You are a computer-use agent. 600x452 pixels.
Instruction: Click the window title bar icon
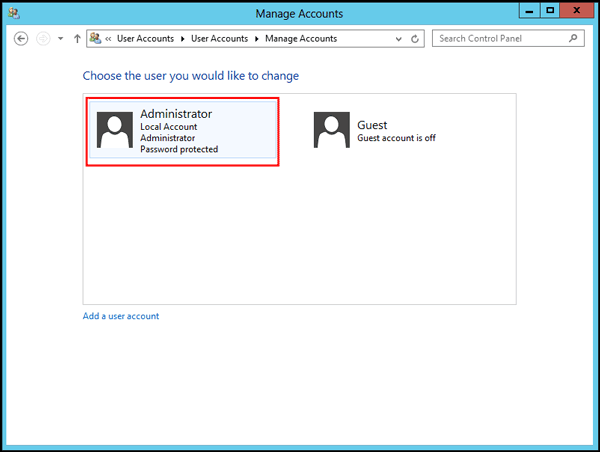point(14,13)
